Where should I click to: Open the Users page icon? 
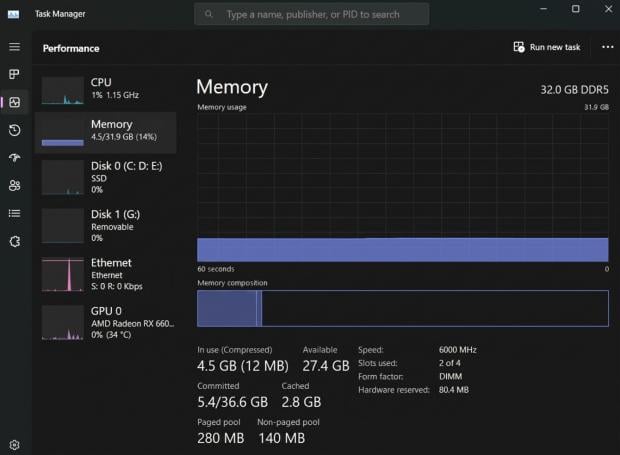coord(15,185)
